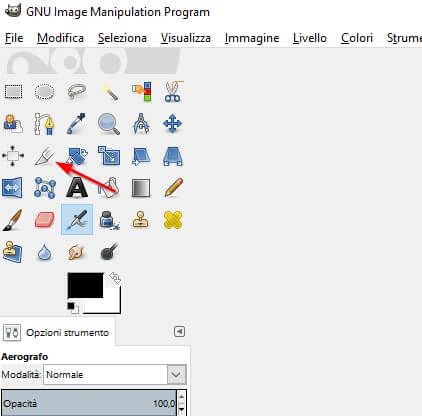Open the Immagine menu
422x416 pixels.
click(x=252, y=38)
